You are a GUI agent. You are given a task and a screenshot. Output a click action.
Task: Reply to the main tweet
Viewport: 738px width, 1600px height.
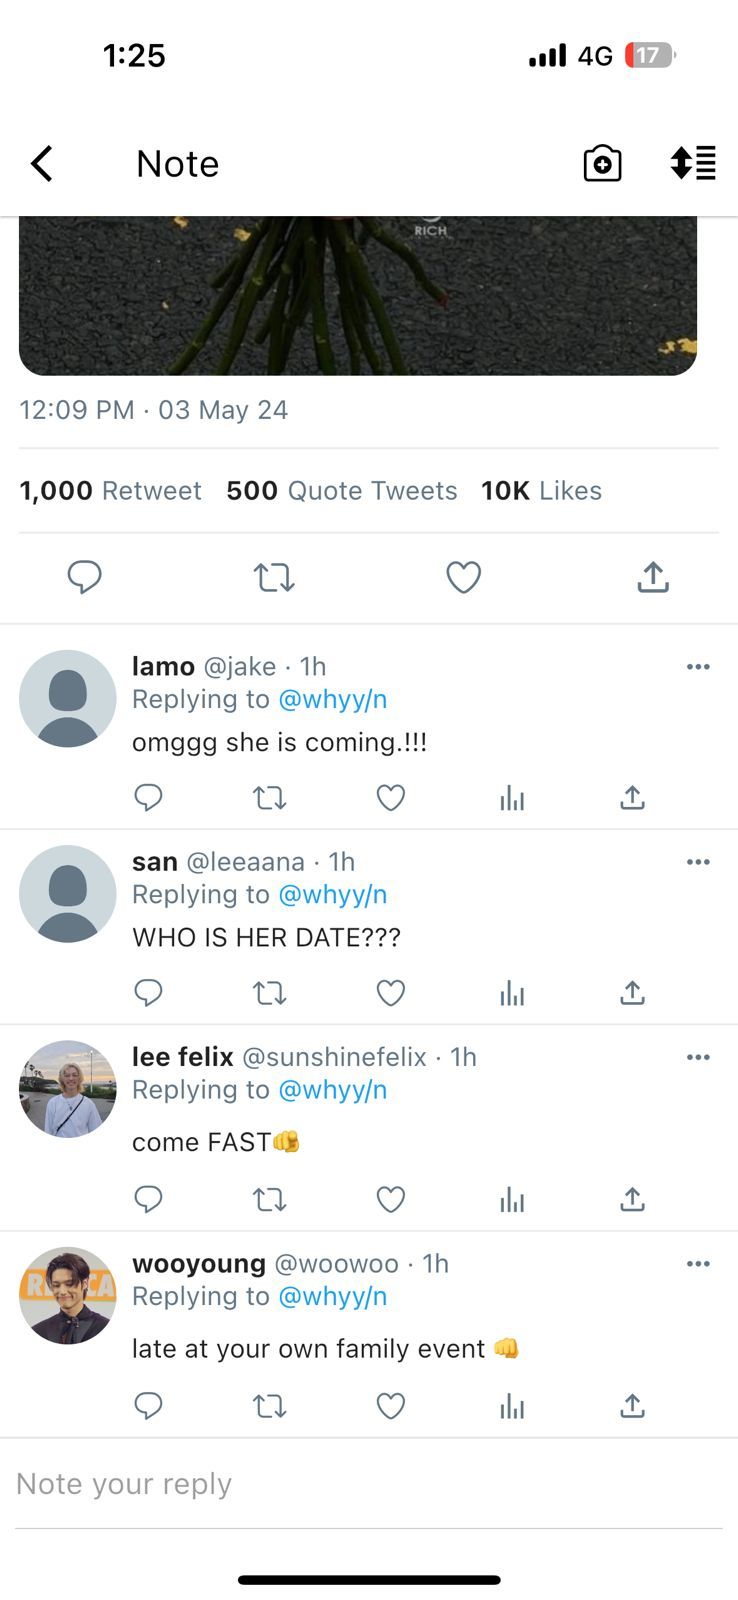84,577
